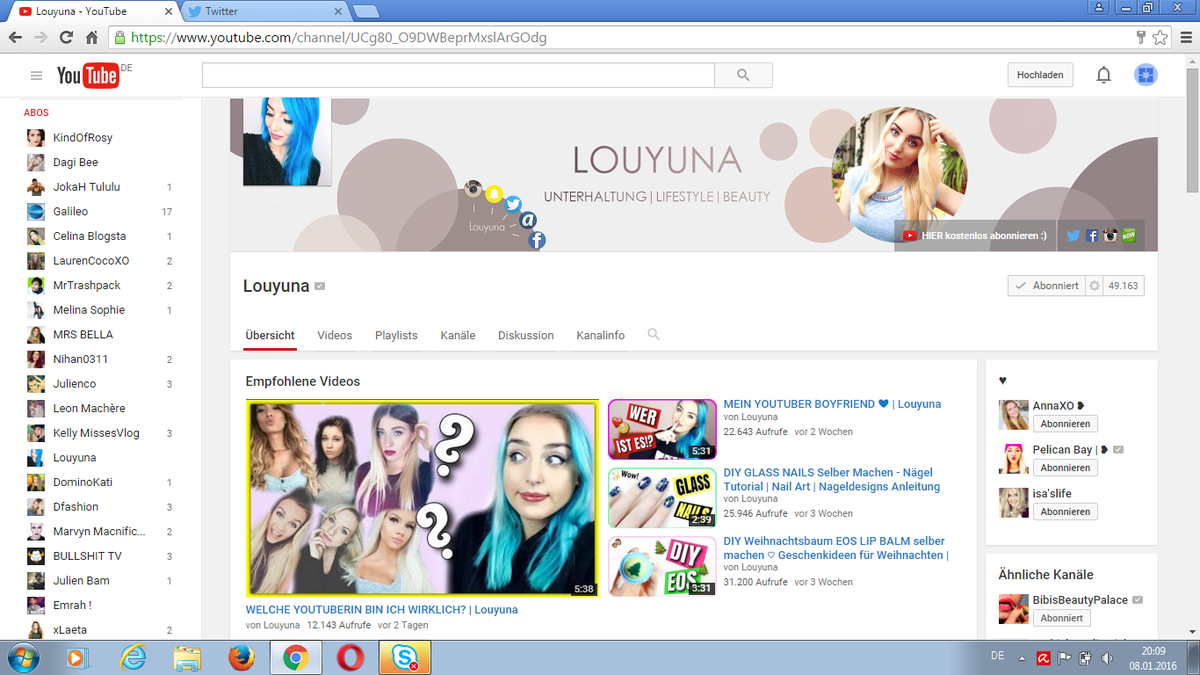Open Opera from the taskbar
This screenshot has width=1200, height=675.
click(349, 657)
